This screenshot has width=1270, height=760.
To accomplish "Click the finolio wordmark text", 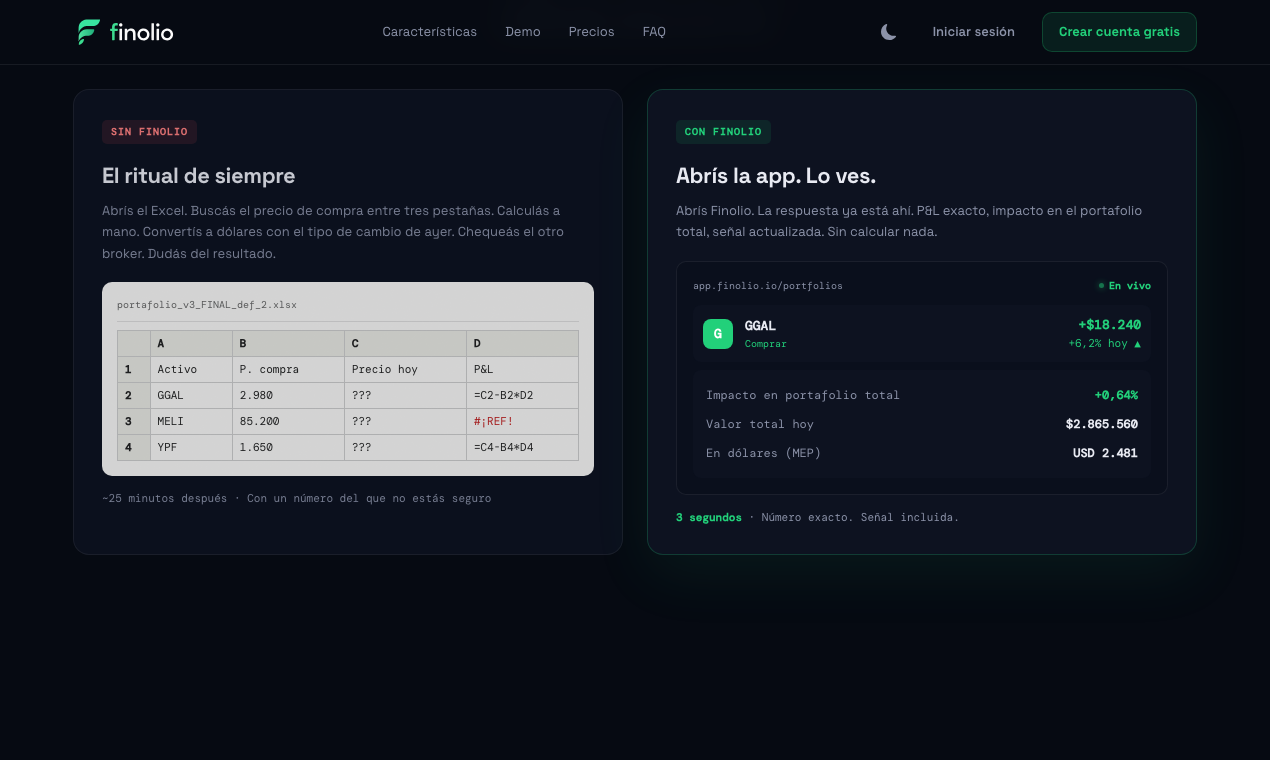I will (x=142, y=32).
